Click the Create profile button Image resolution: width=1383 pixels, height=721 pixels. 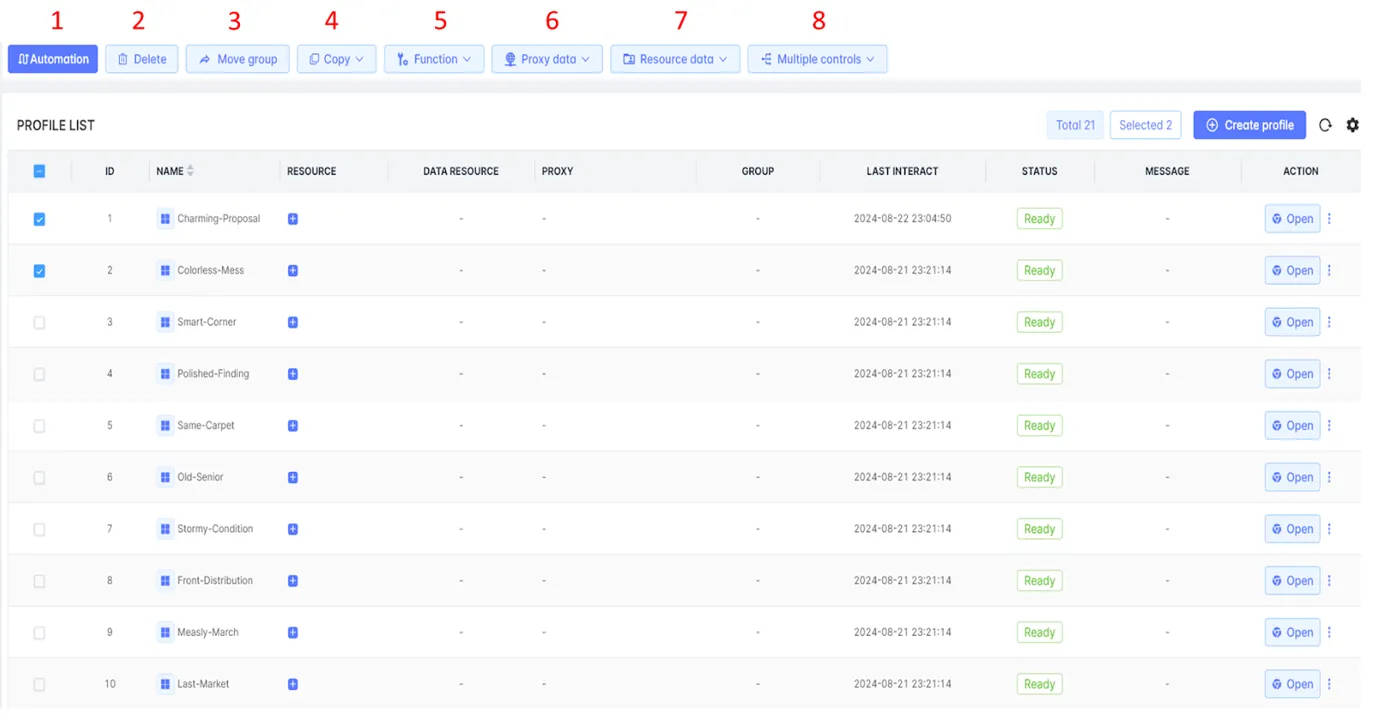click(x=1249, y=125)
